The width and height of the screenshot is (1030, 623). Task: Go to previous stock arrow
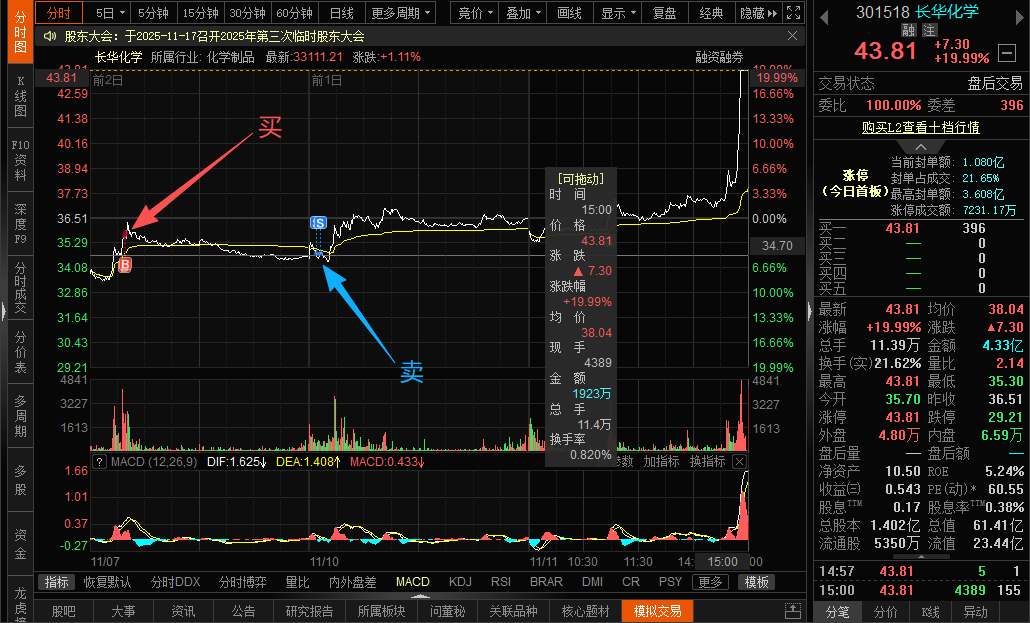point(824,18)
